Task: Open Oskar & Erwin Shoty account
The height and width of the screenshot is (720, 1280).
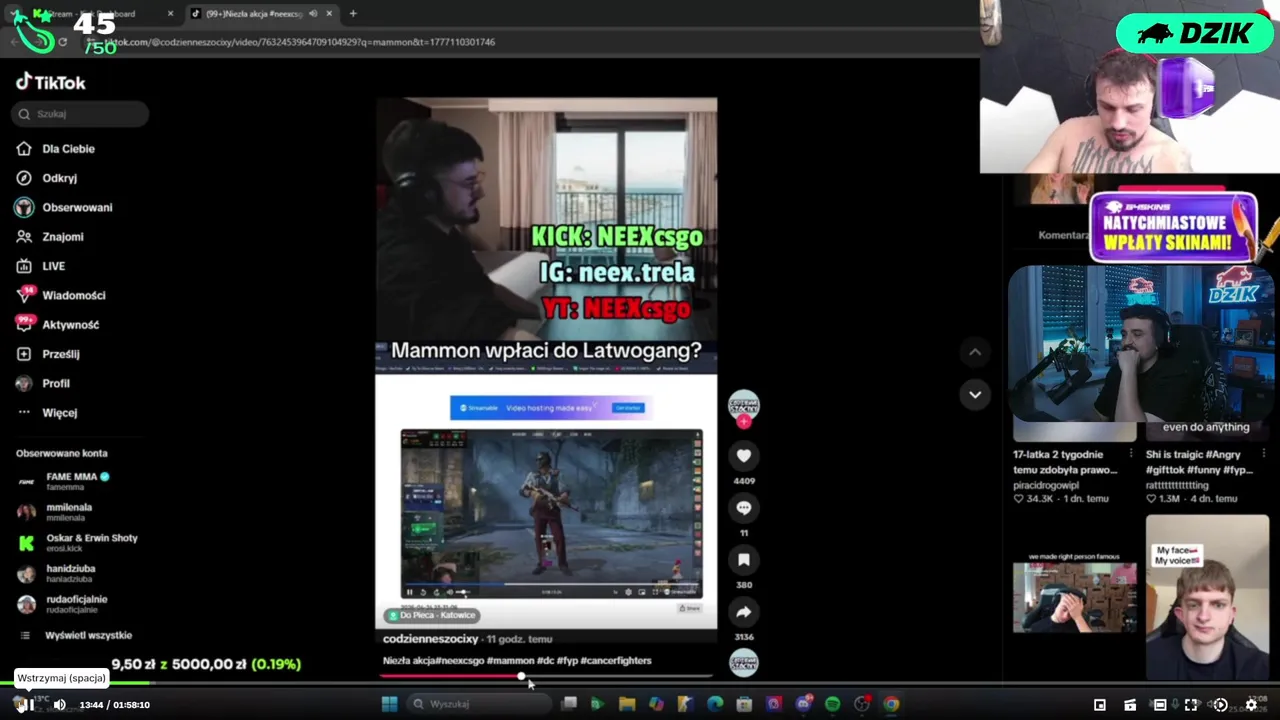Action: [x=78, y=543]
